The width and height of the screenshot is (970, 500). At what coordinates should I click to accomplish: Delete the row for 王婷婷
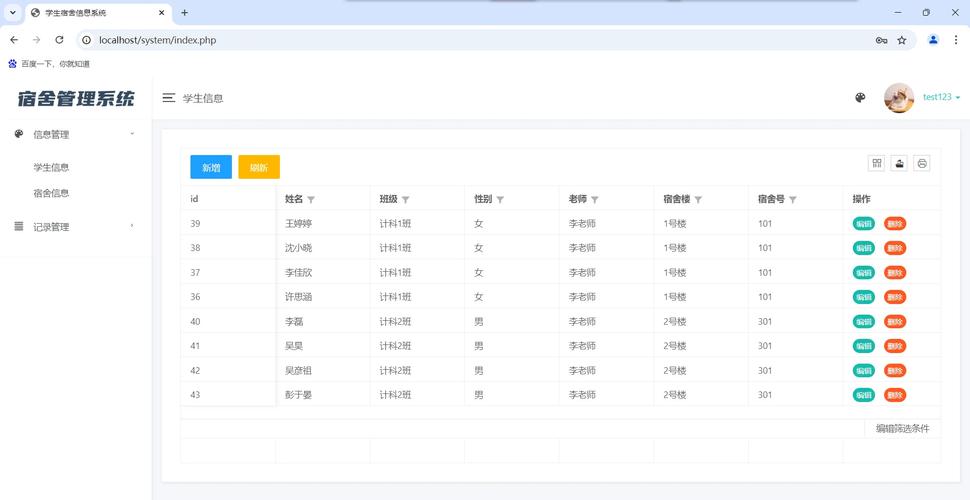pyautogui.click(x=895, y=223)
